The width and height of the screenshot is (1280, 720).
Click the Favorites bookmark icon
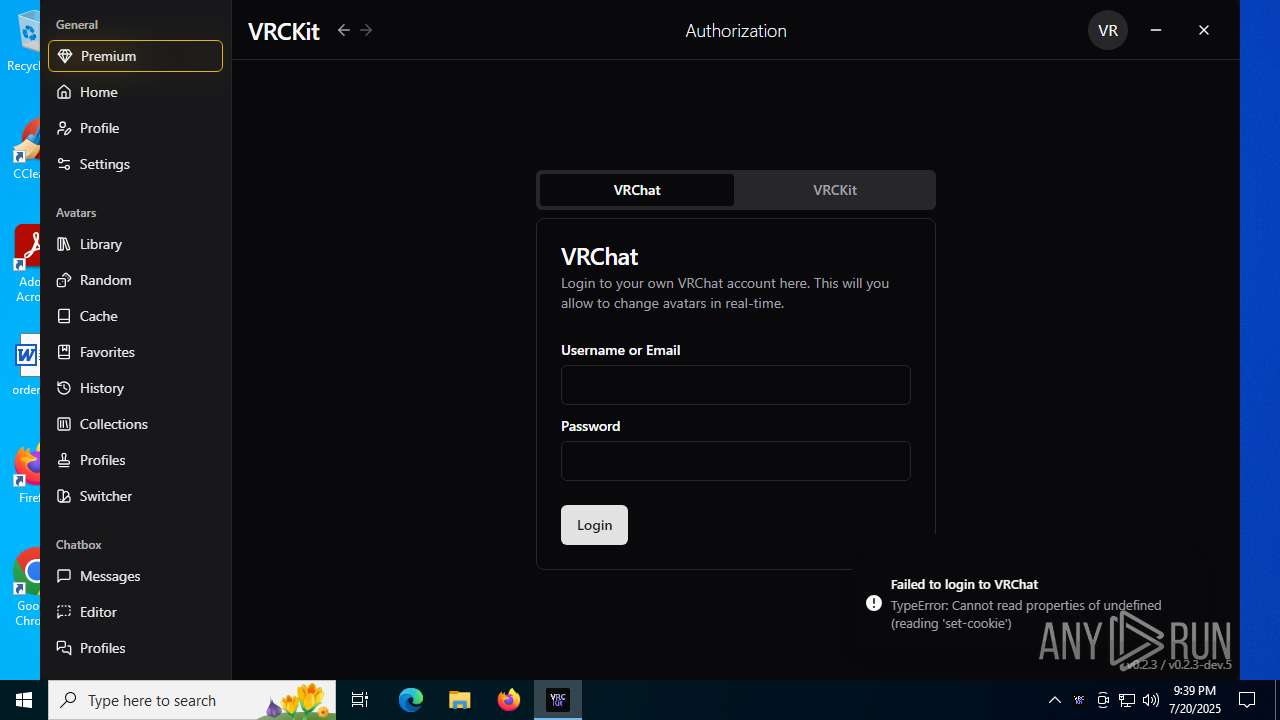coord(64,352)
